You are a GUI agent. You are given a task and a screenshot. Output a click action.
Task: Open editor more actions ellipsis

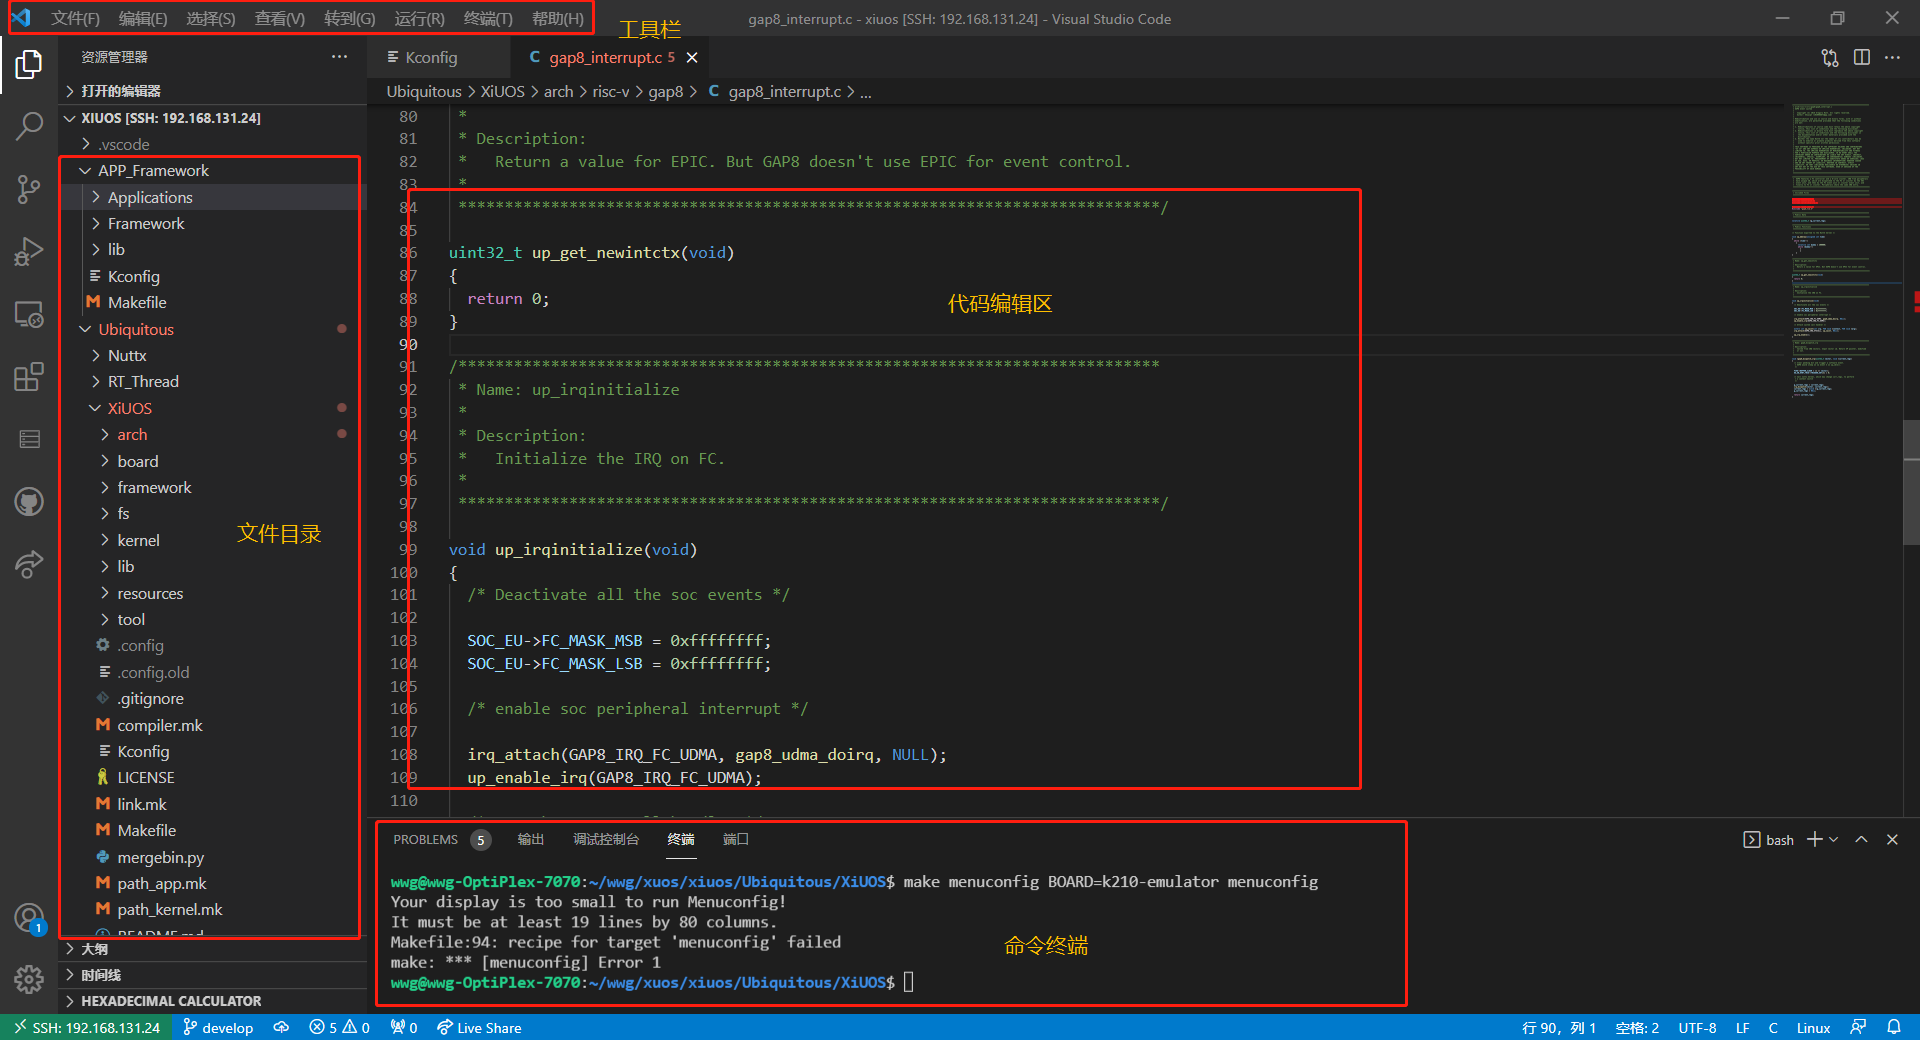click(1892, 57)
